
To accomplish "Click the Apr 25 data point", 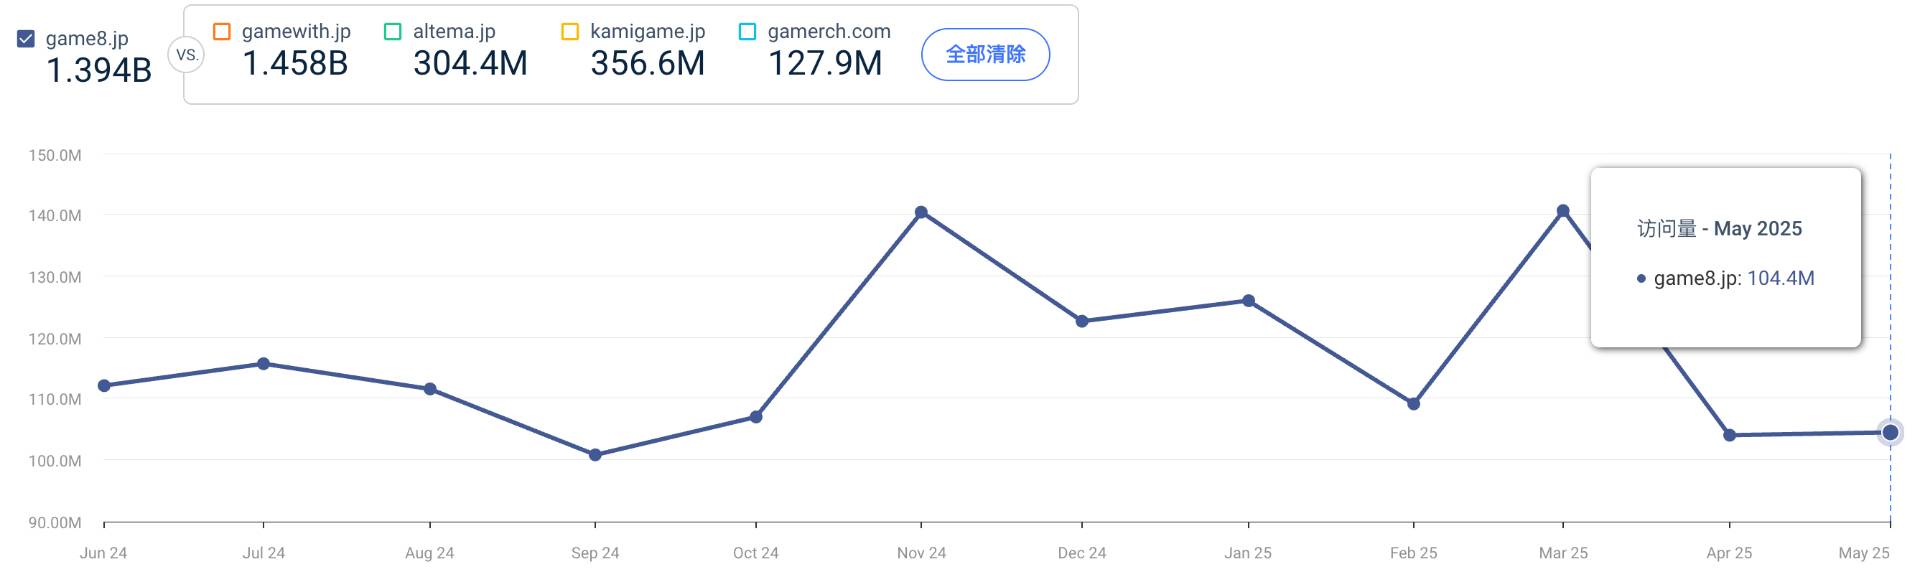I will [1729, 435].
